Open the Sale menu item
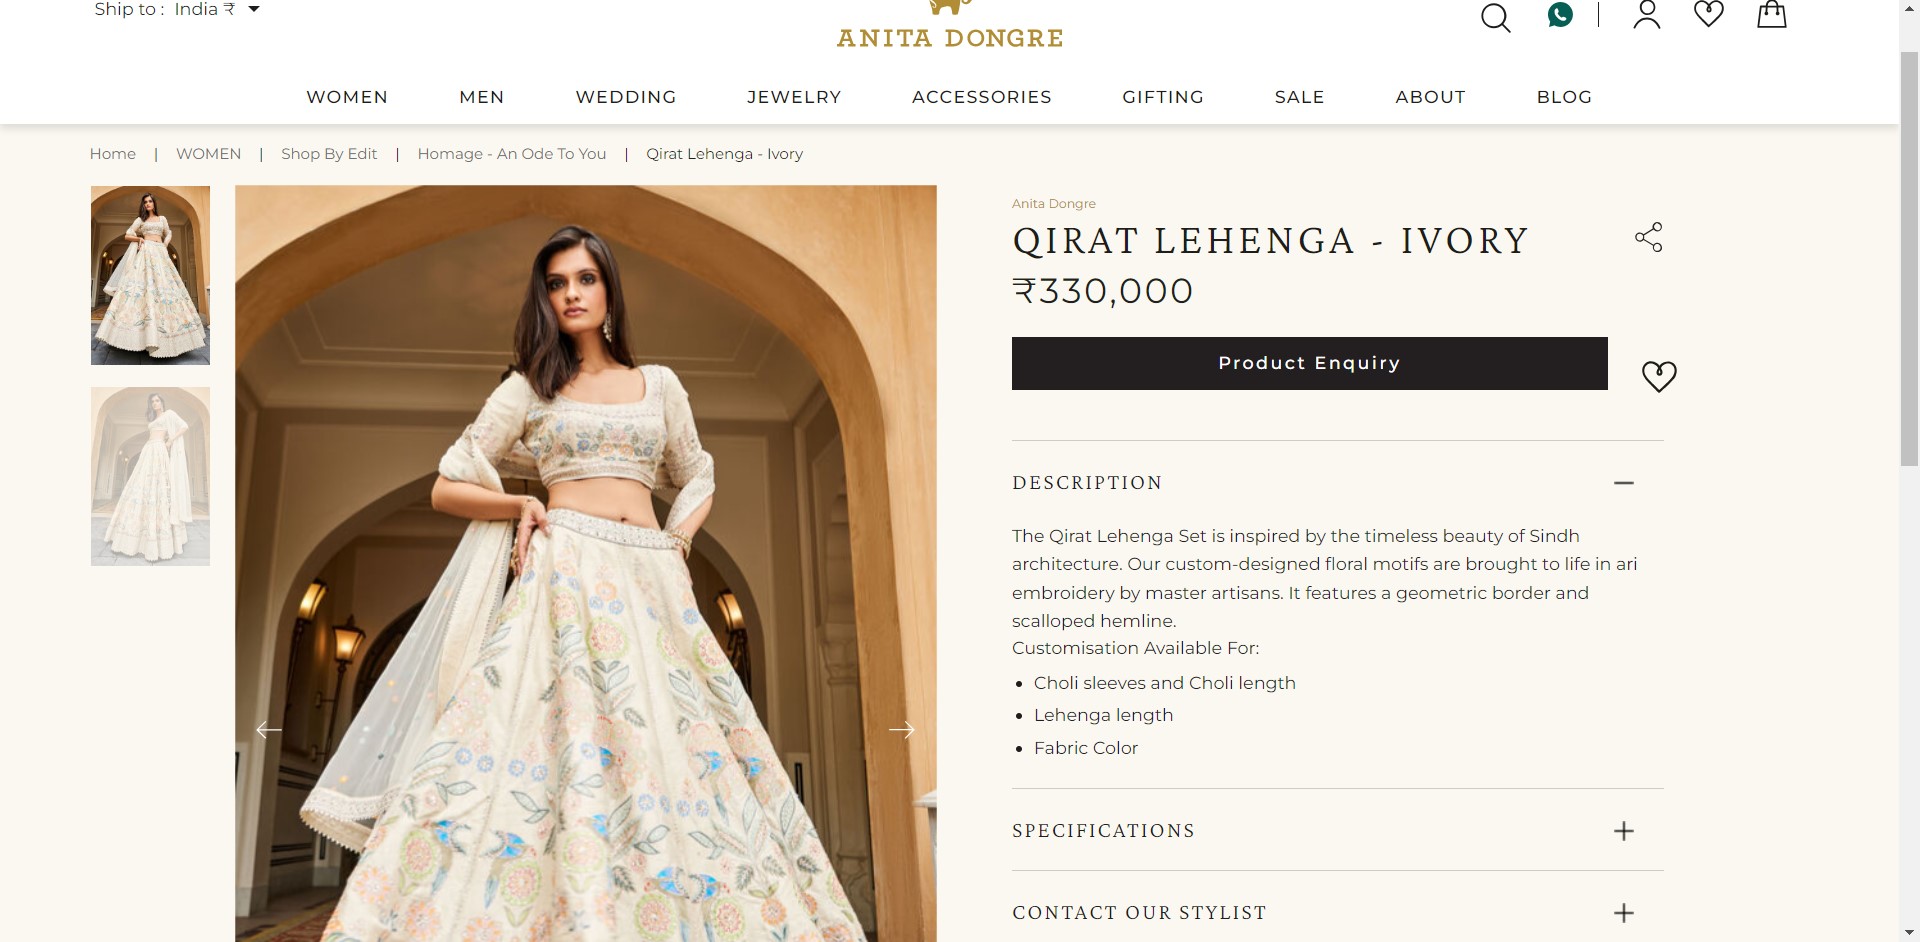1920x942 pixels. coord(1299,97)
